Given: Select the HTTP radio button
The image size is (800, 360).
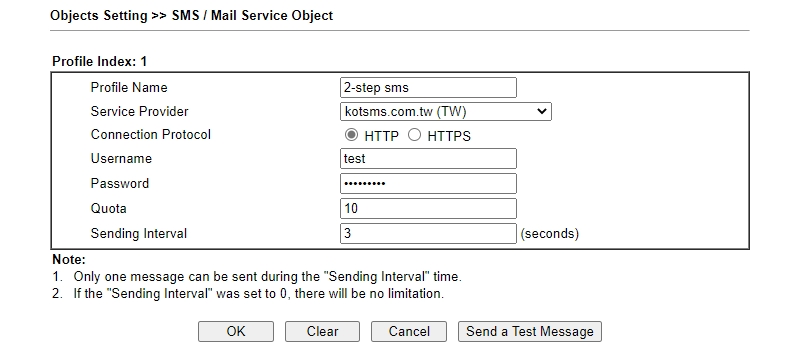Looking at the screenshot, I should [352, 135].
